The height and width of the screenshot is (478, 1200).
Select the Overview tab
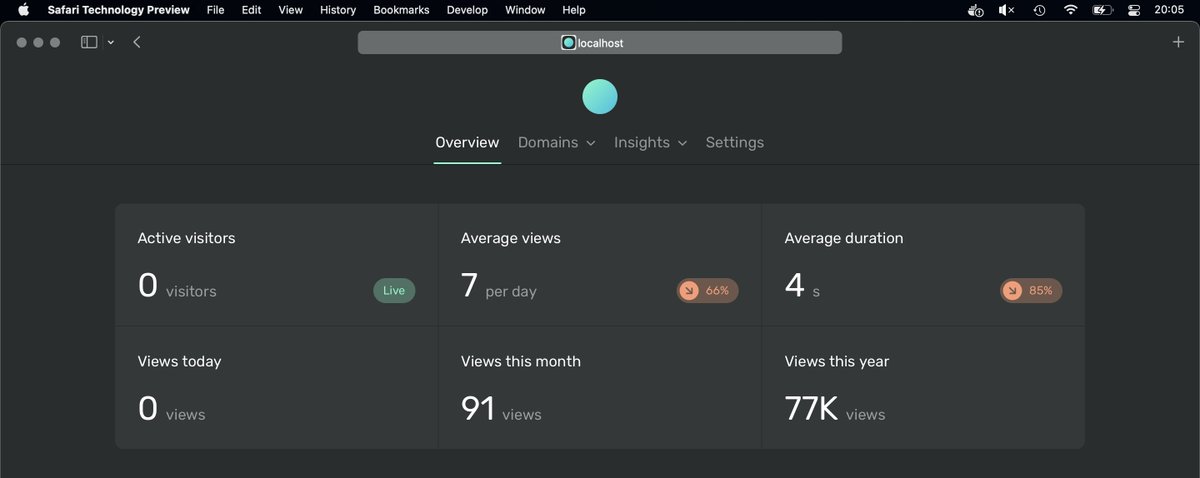(467, 143)
